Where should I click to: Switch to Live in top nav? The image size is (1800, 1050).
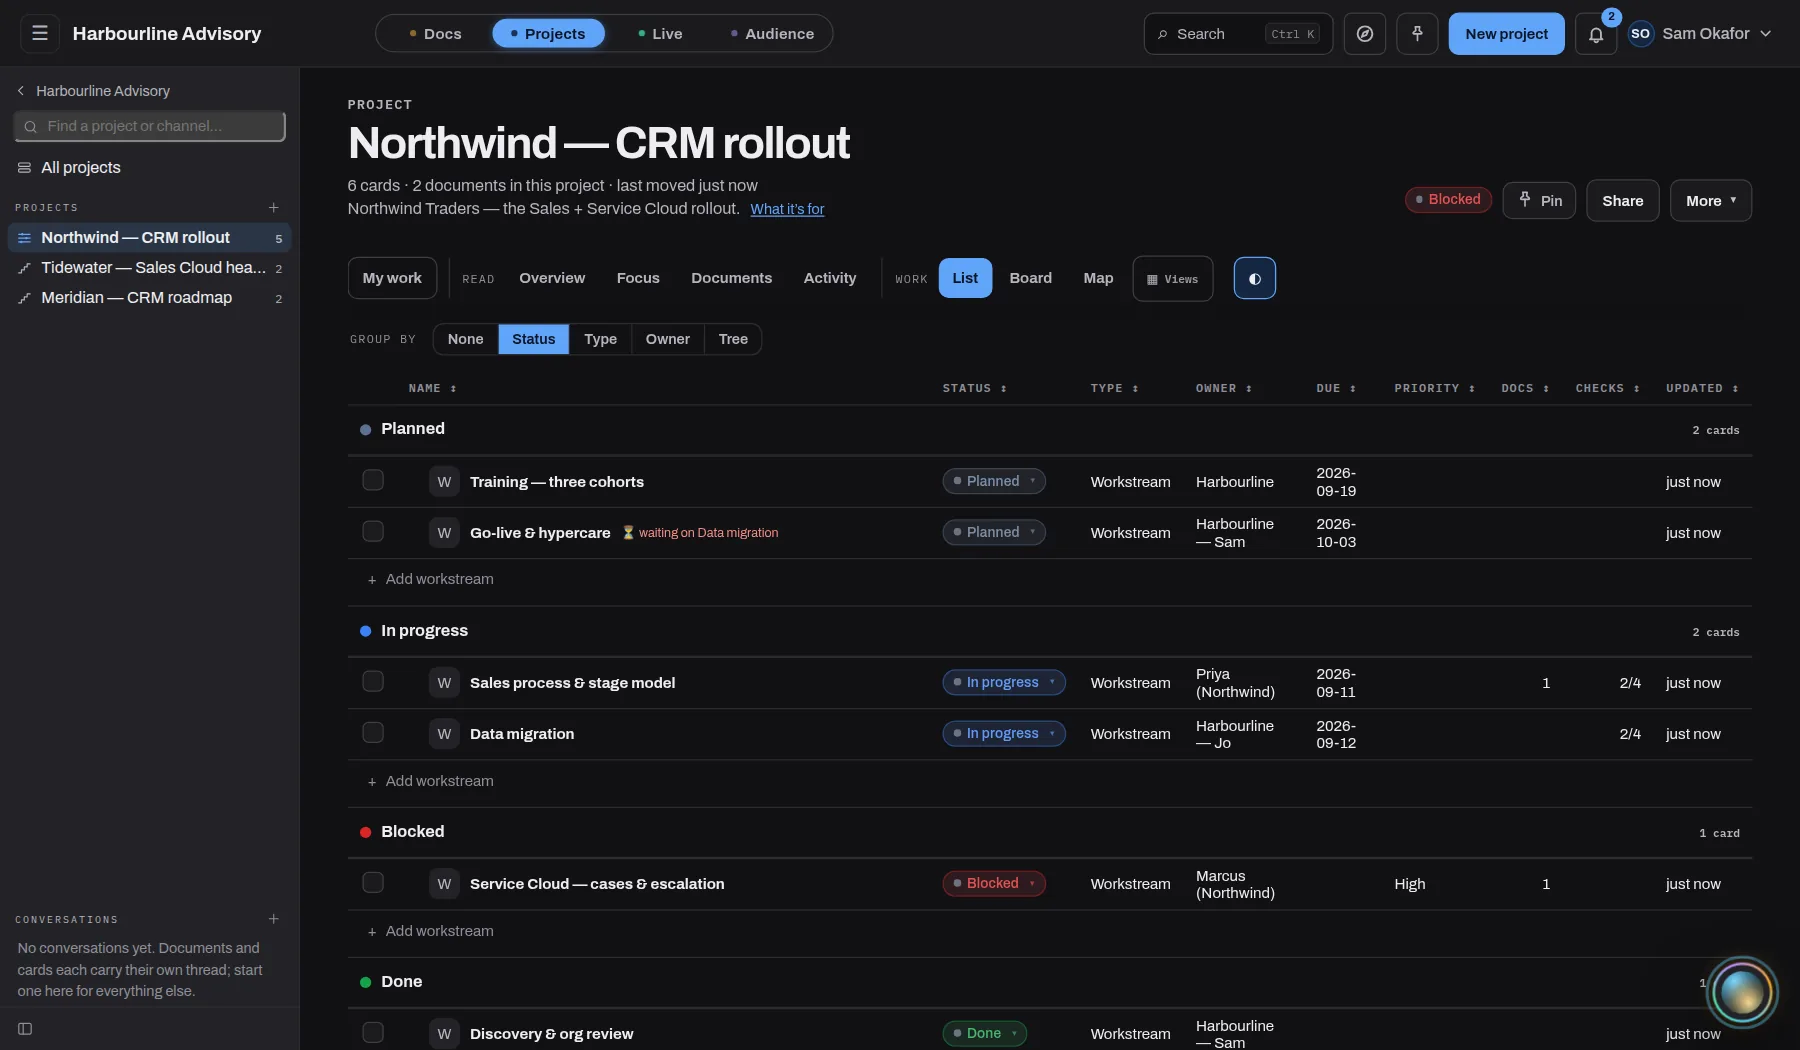click(660, 34)
